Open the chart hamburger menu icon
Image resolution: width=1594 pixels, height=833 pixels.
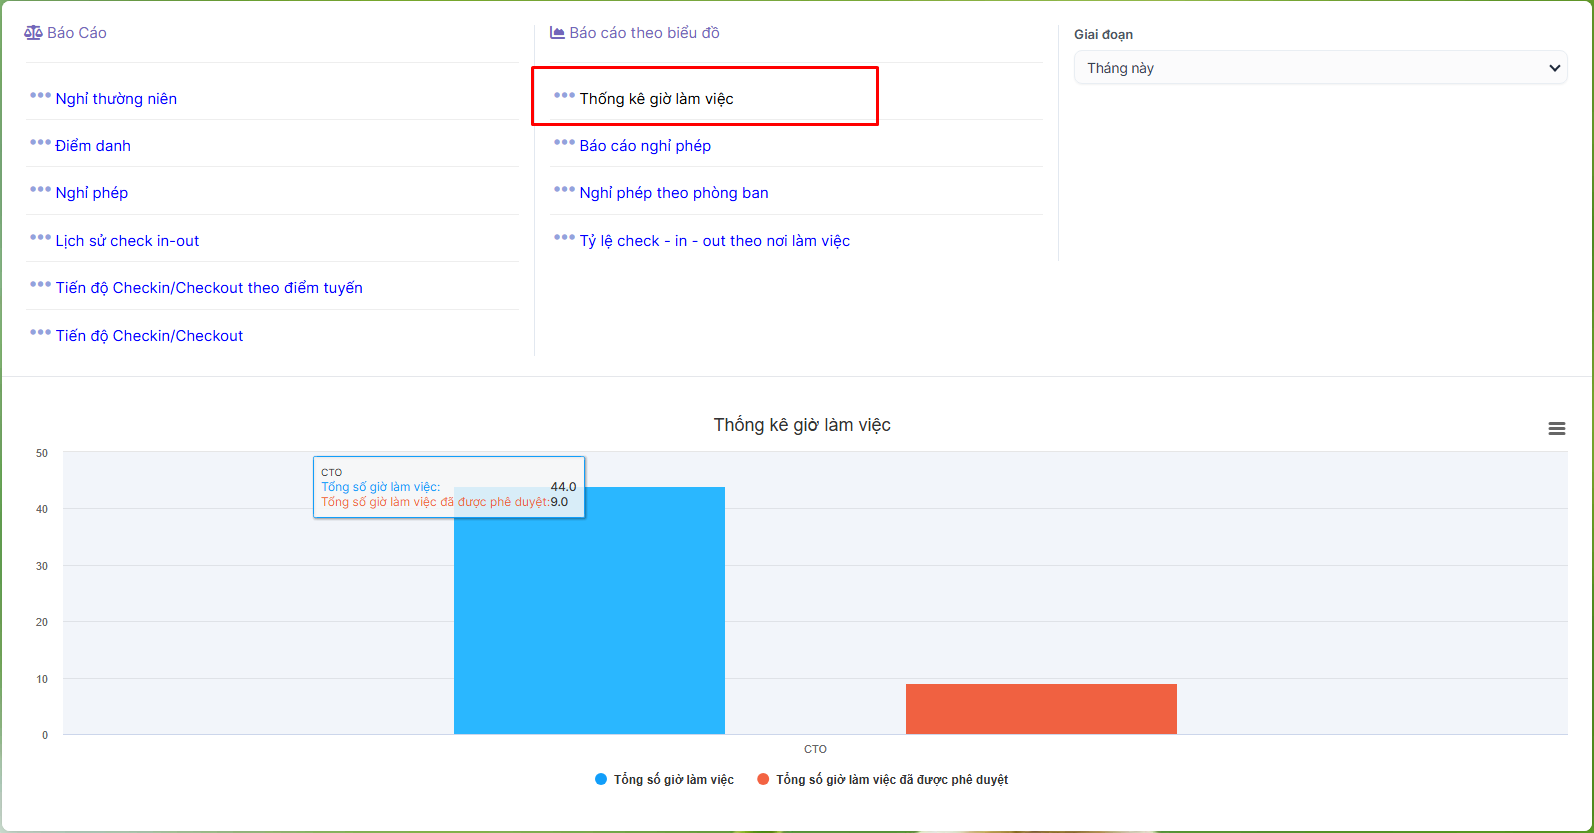pyautogui.click(x=1556, y=428)
